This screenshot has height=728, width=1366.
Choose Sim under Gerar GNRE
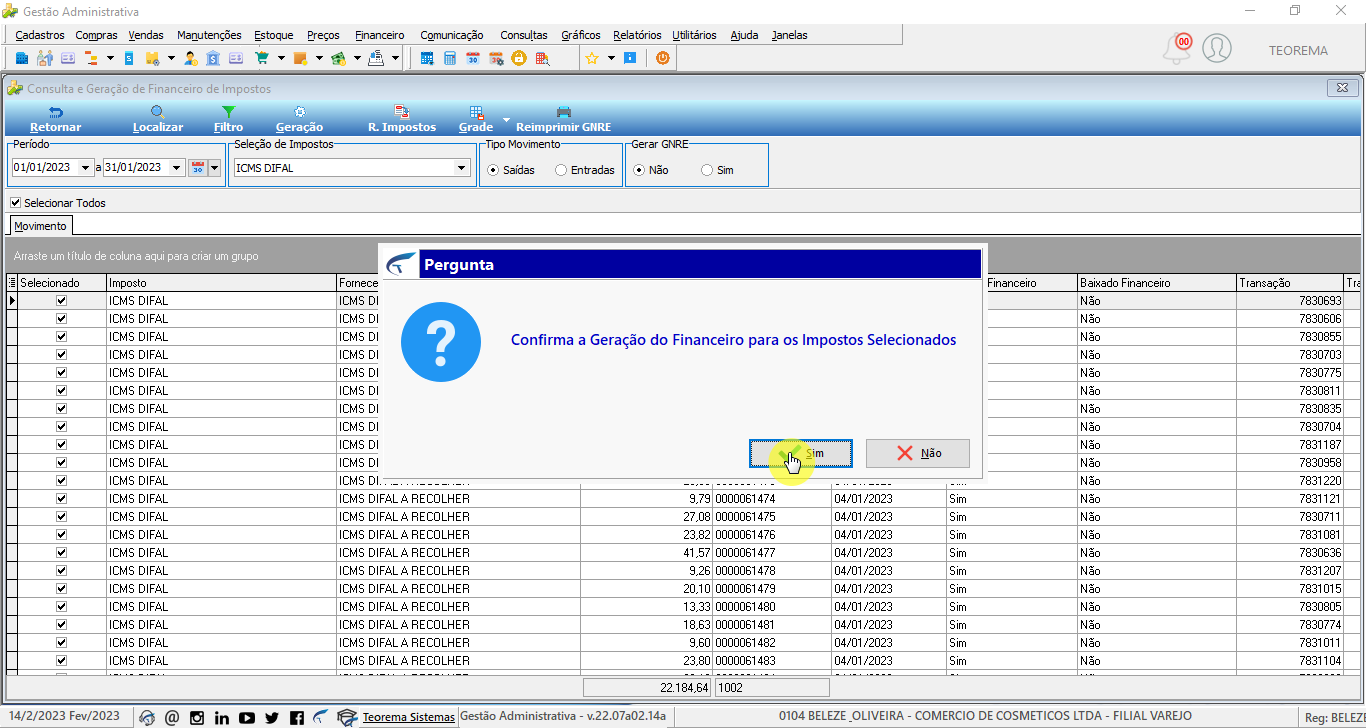[x=707, y=170]
